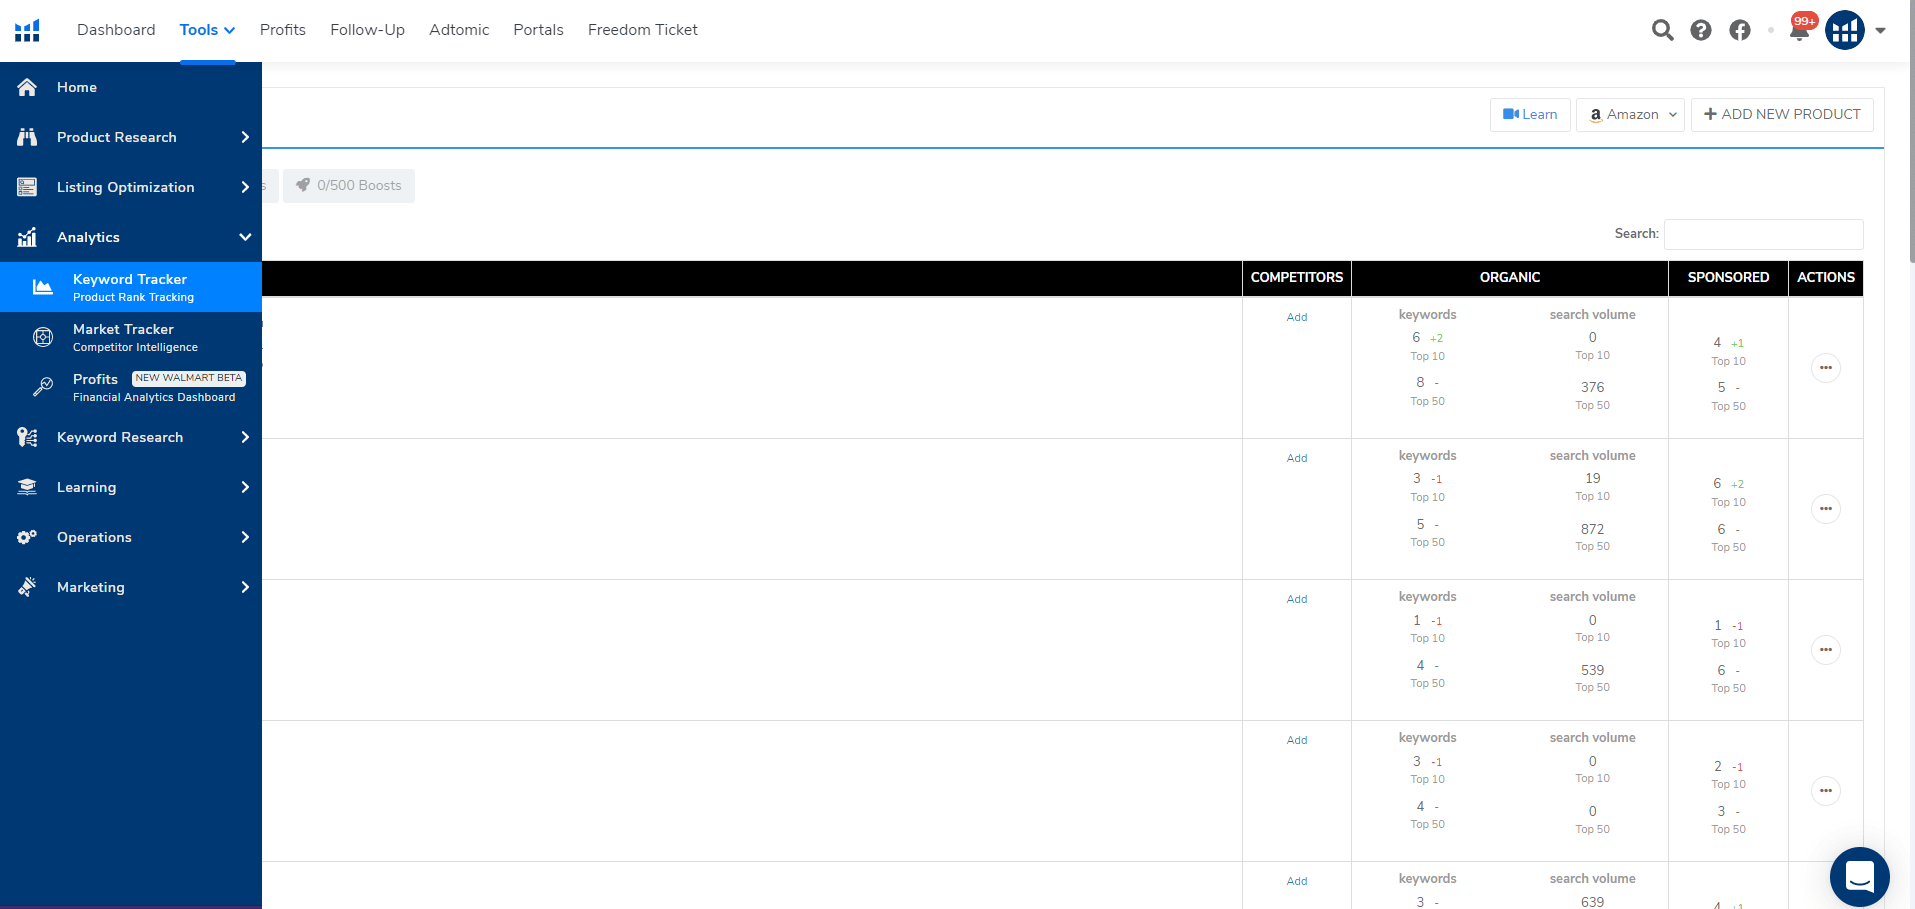Expand the Operations submenu
The height and width of the screenshot is (909, 1915).
click(x=245, y=537)
